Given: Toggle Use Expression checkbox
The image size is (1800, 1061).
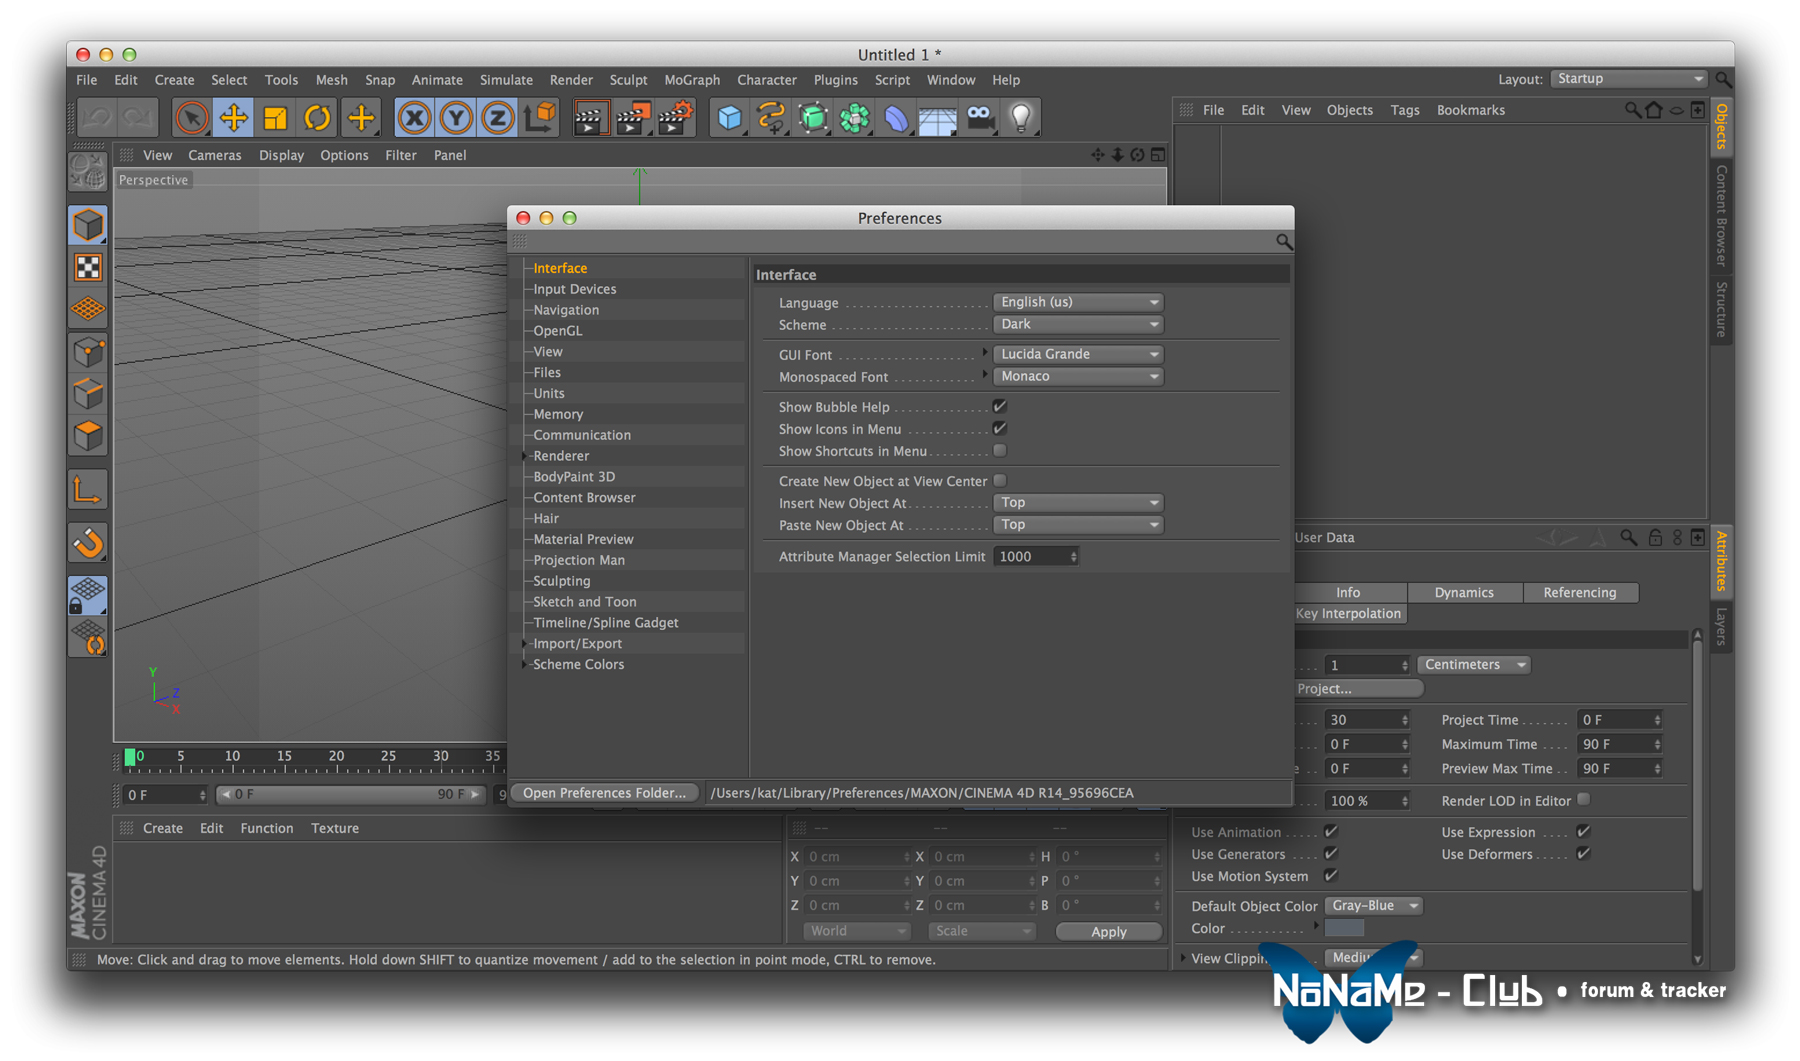Looking at the screenshot, I should click(x=1583, y=831).
